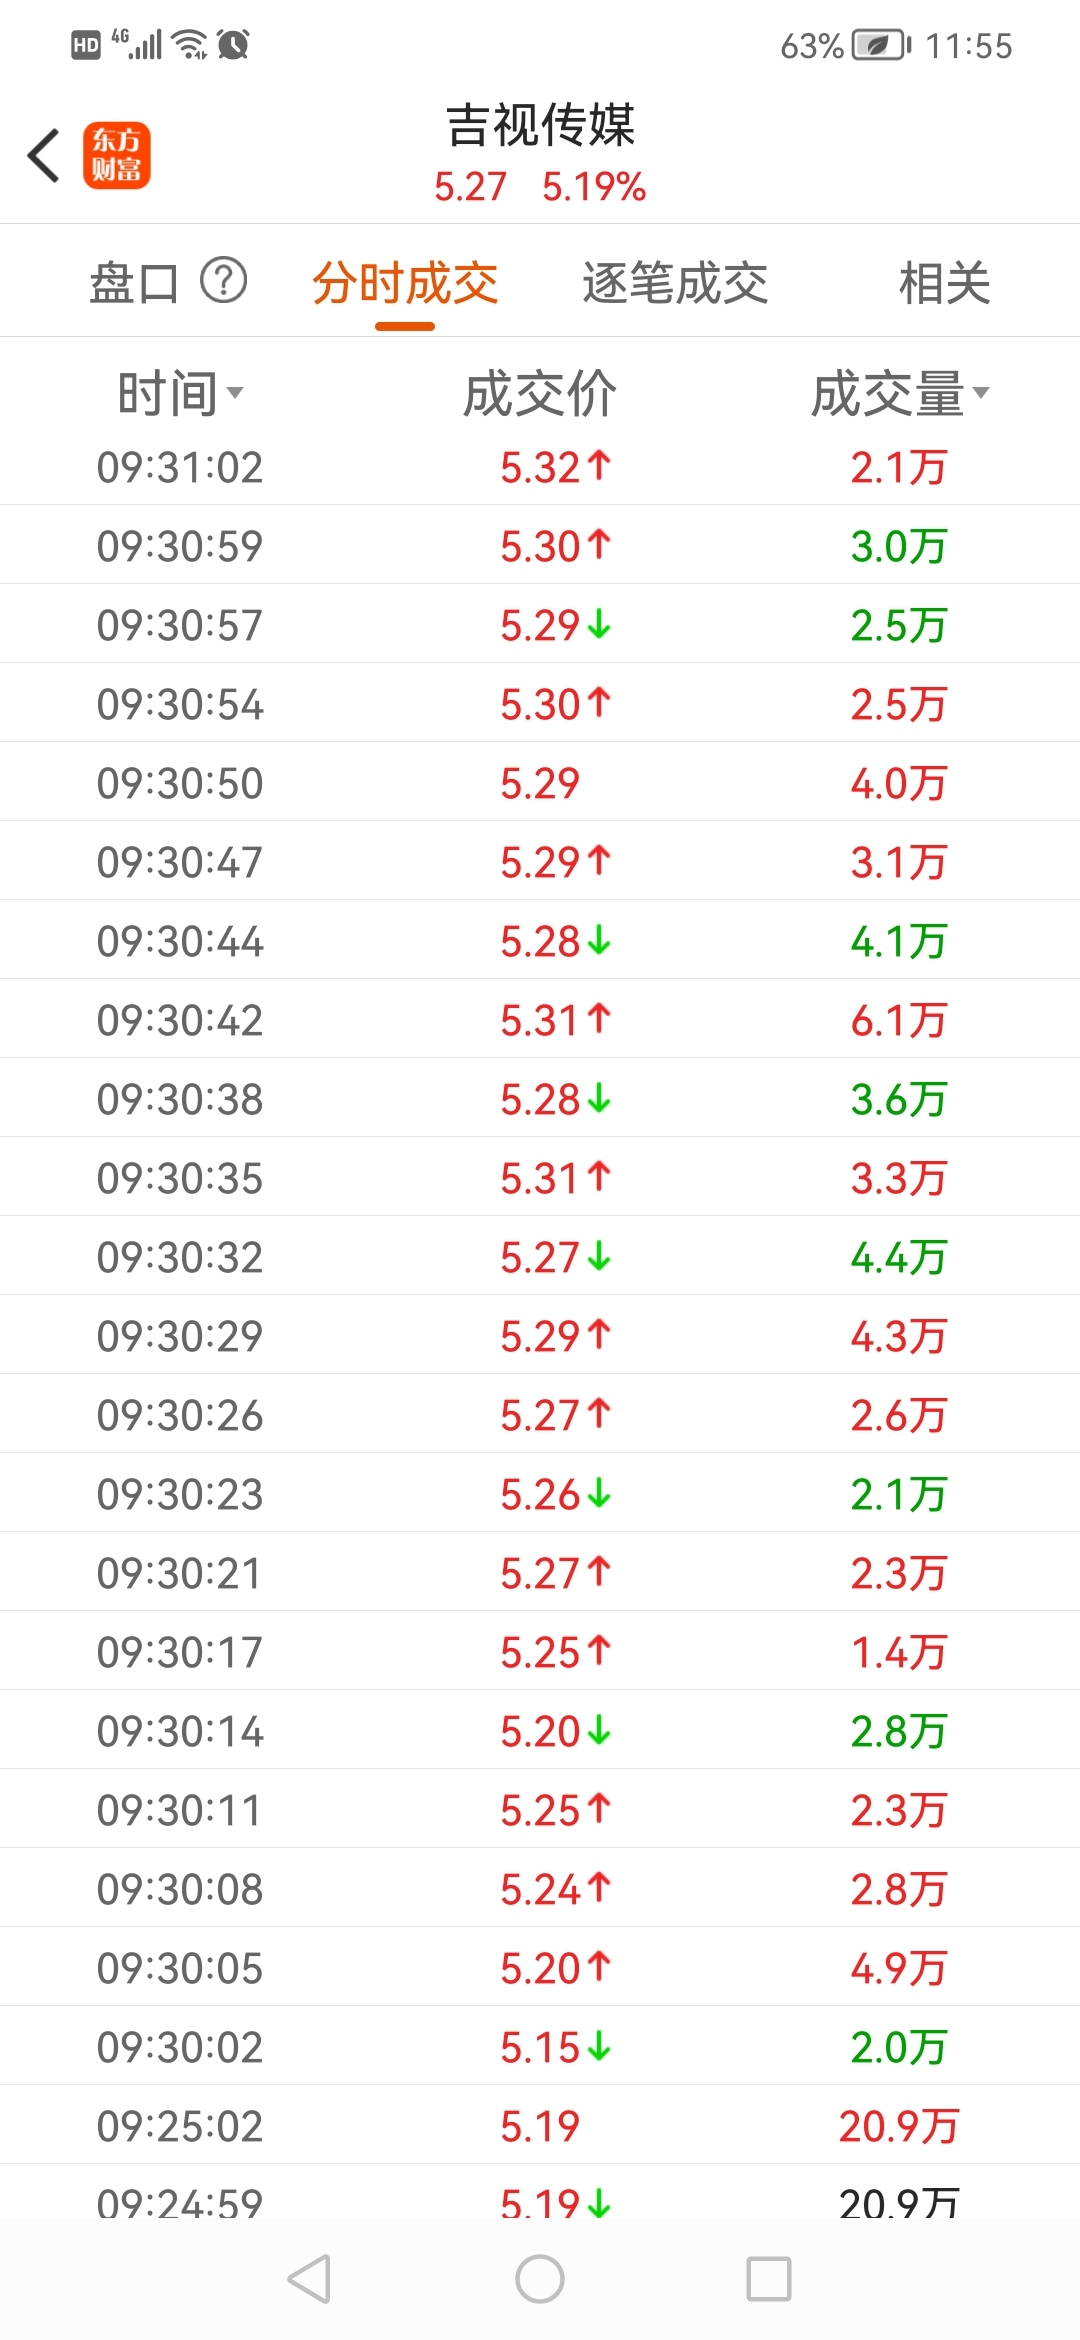Tap the question mark help icon beside 盘口
The image size is (1080, 2340).
[x=224, y=281]
